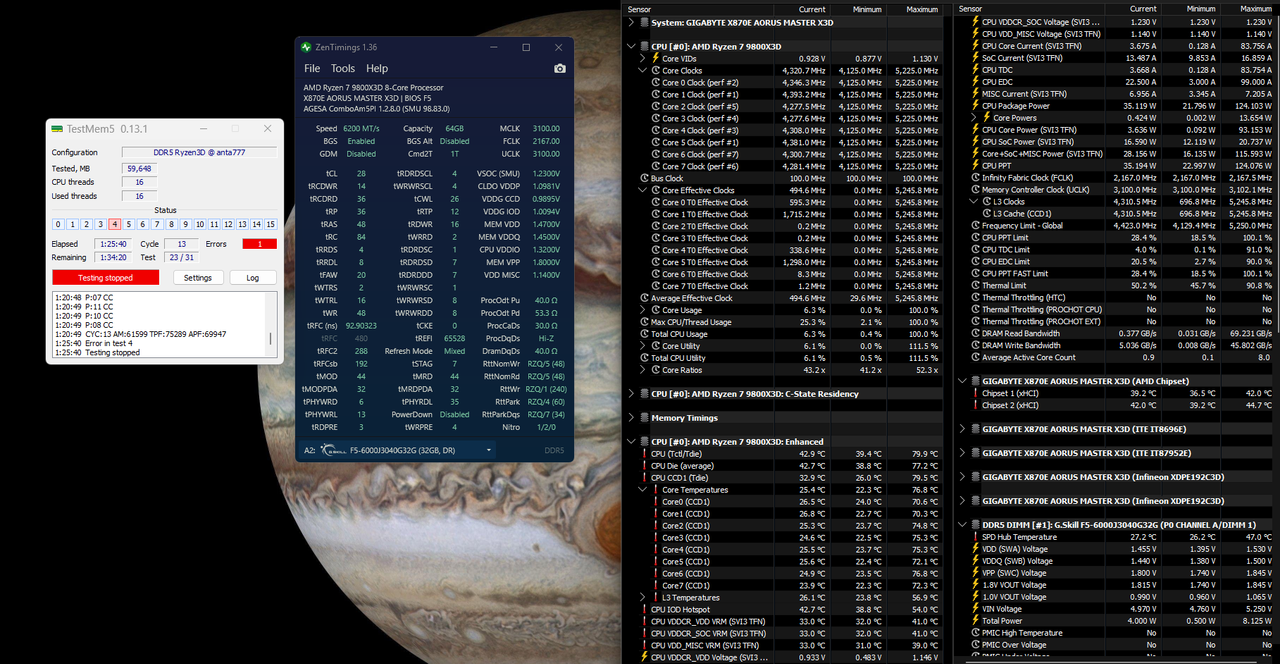The width and height of the screenshot is (1280, 664).
Task: Collapse the Core Temperatures group
Action: click(642, 490)
